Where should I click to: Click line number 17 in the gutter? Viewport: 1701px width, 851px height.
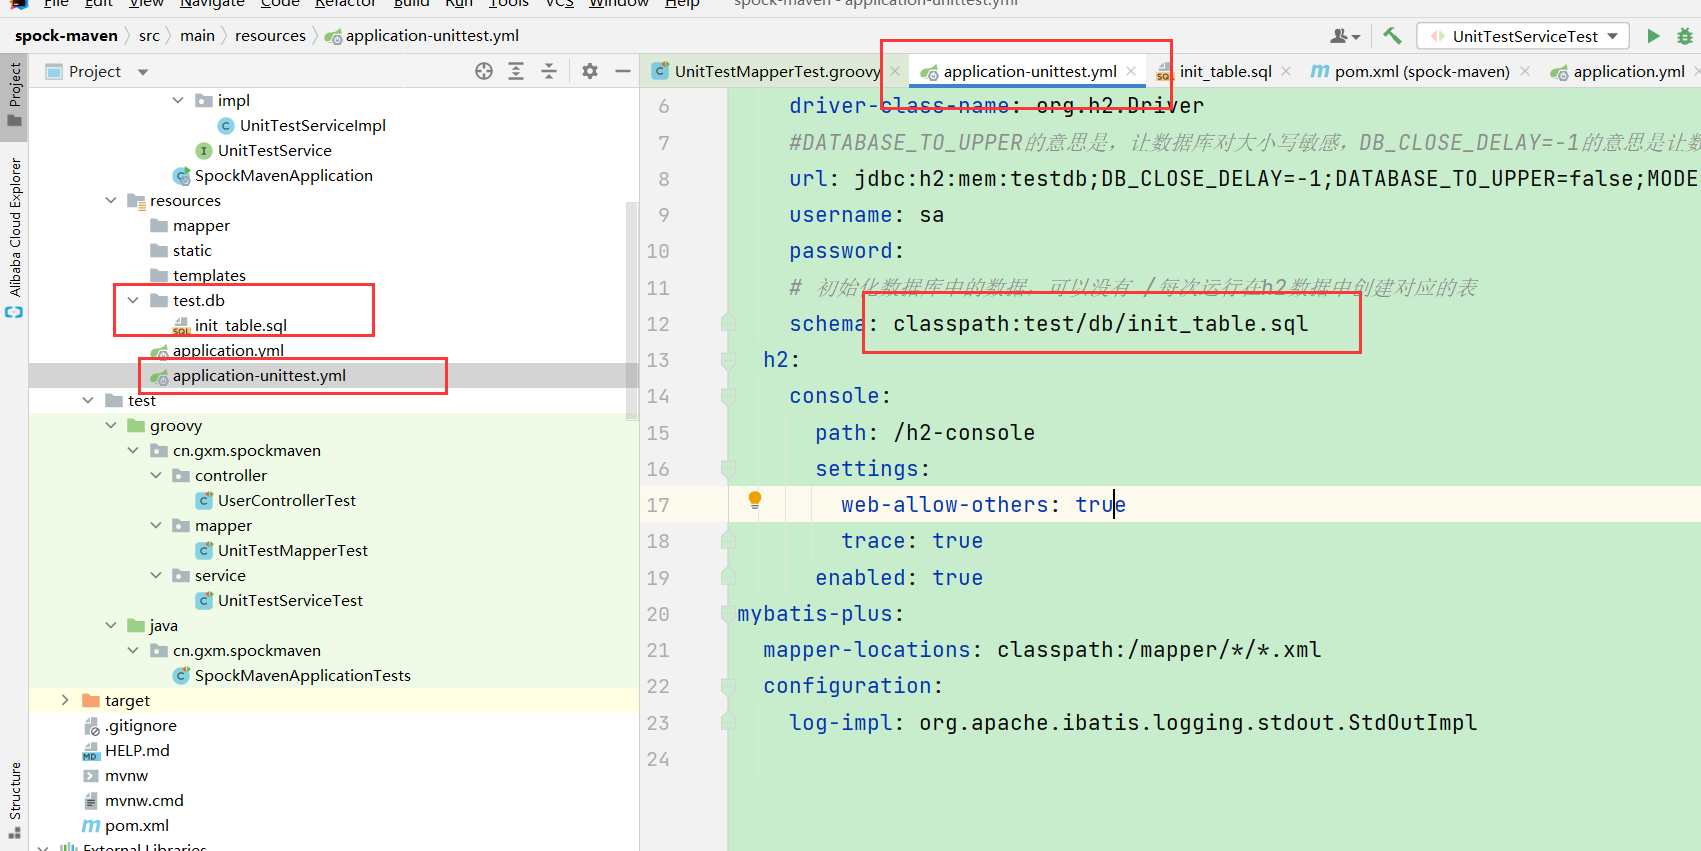(x=658, y=505)
